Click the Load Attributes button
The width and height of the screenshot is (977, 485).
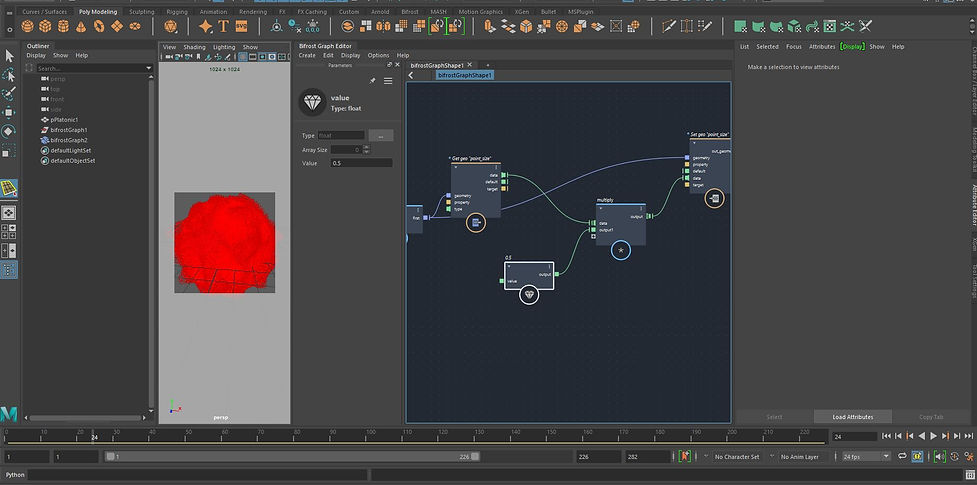[852, 416]
